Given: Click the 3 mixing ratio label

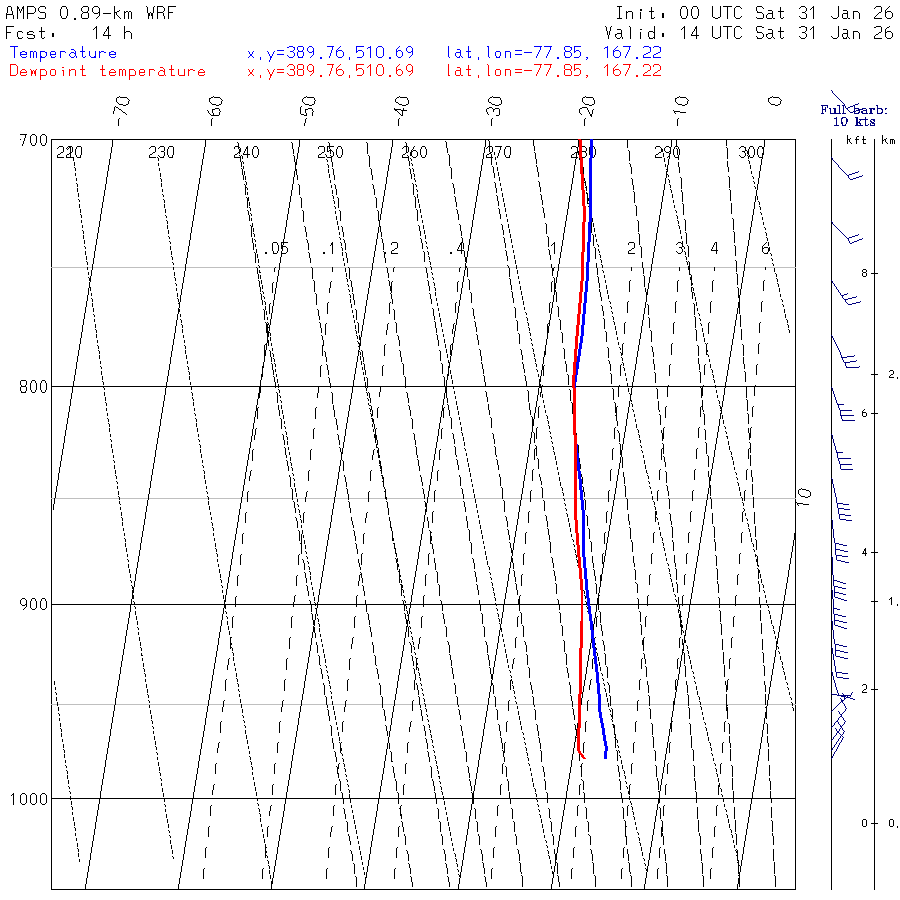Looking at the screenshot, I should point(680,249).
